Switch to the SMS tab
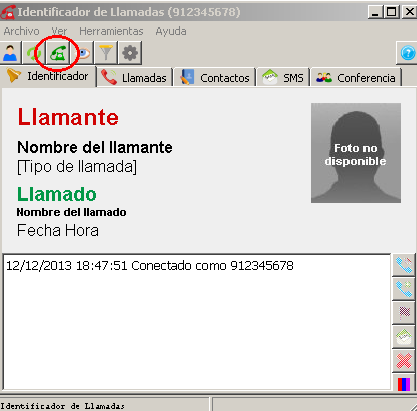The height and width of the screenshot is (411, 417). (283, 78)
